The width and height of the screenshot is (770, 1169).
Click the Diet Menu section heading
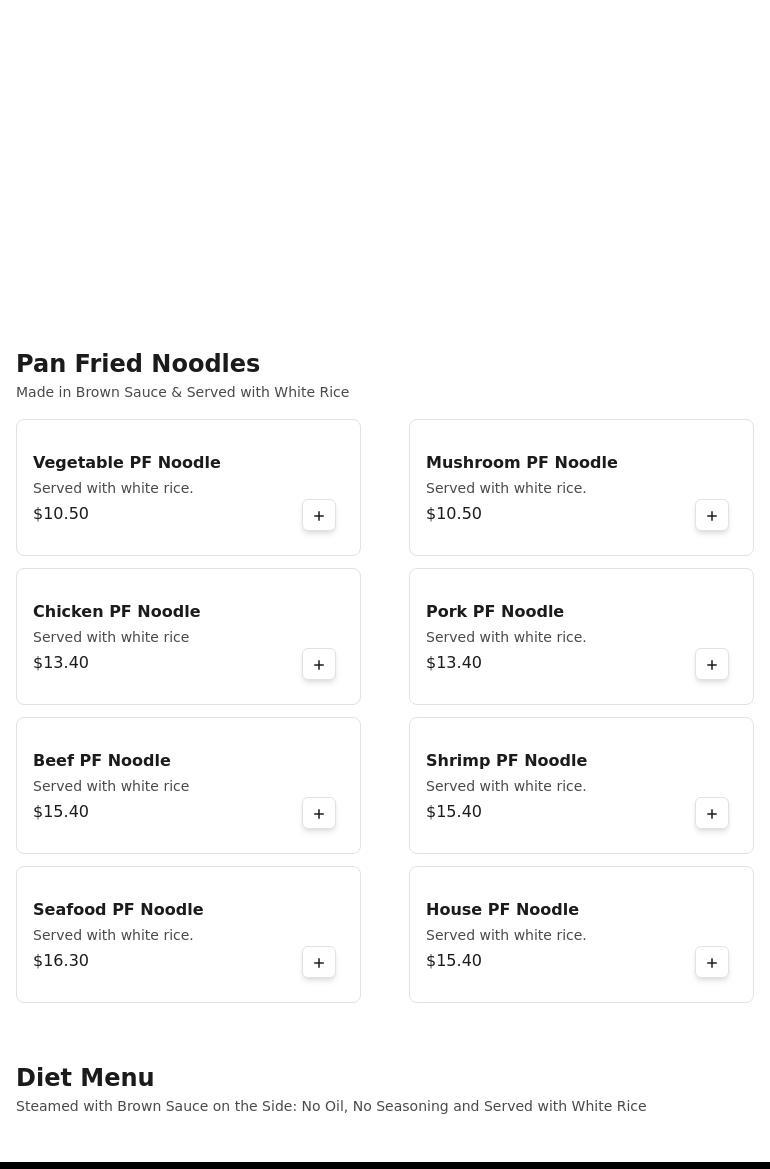(85, 1078)
